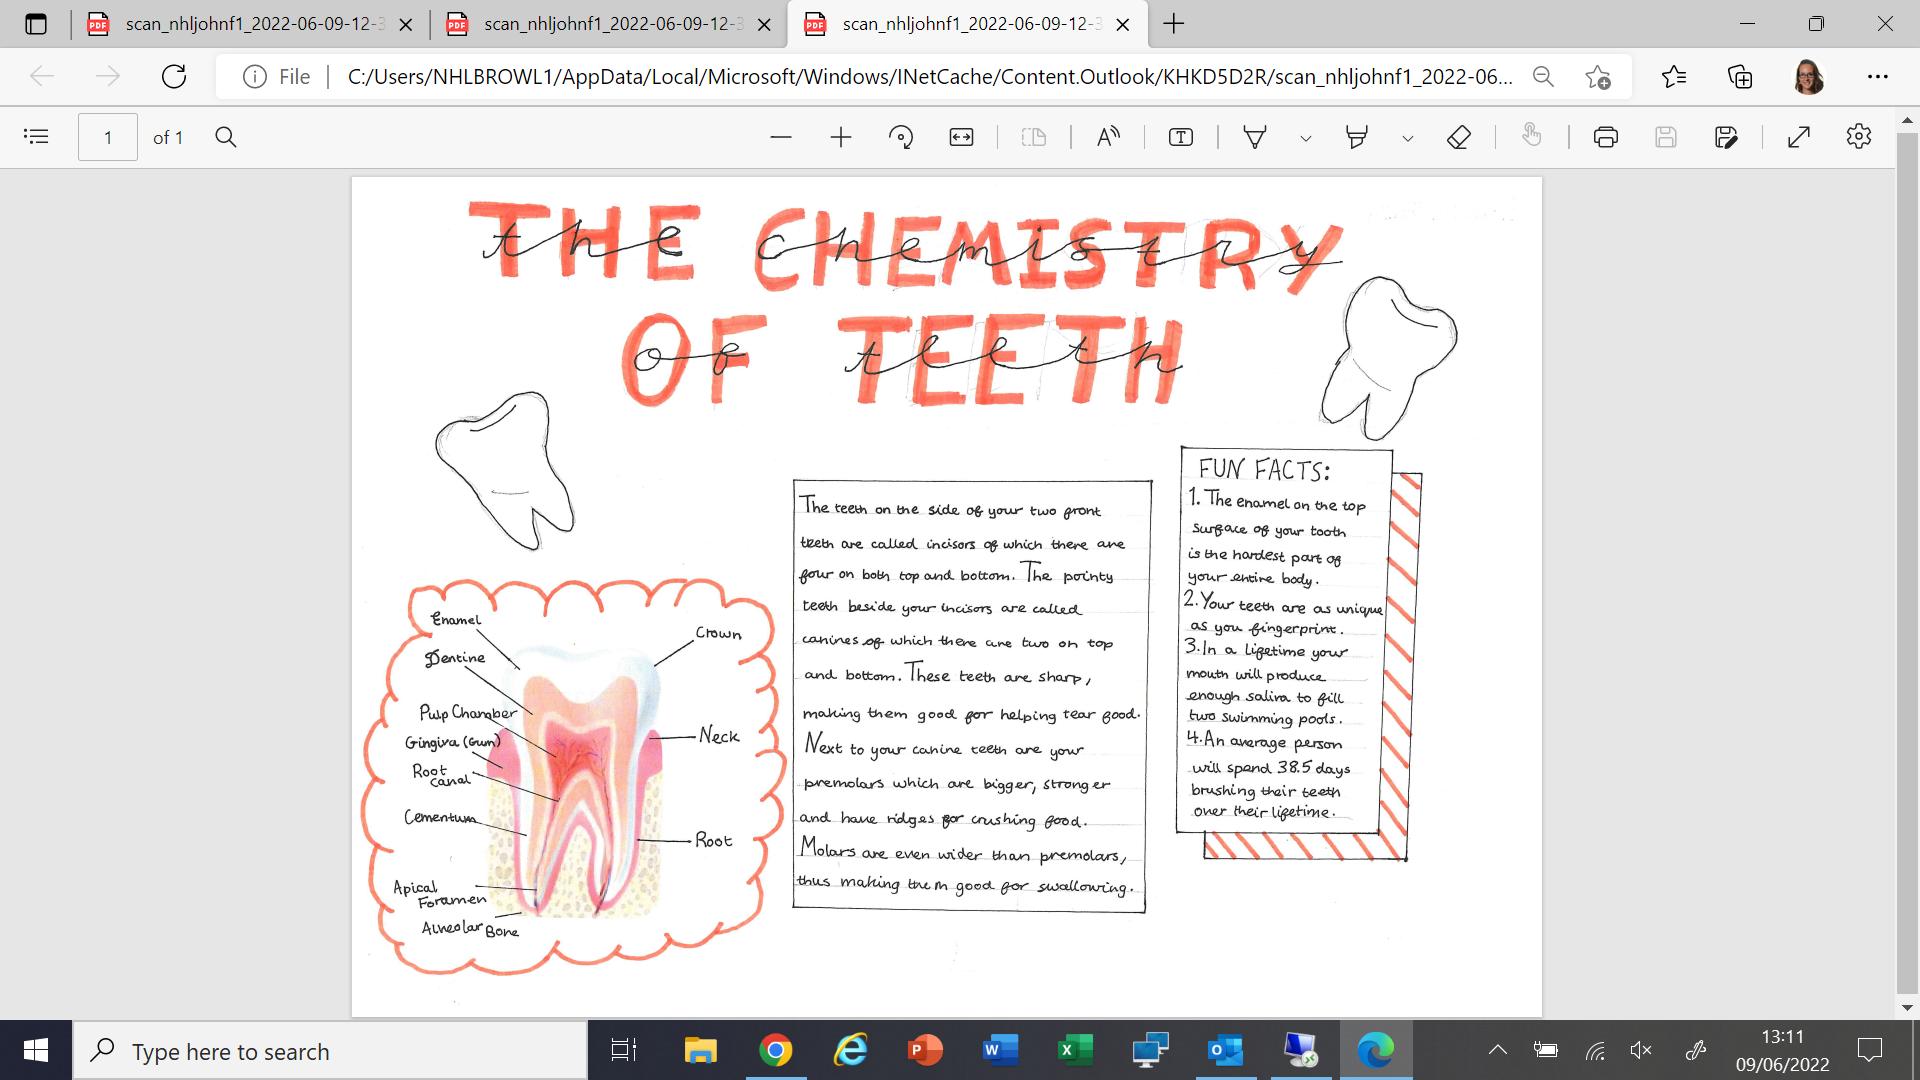Image resolution: width=1920 pixels, height=1080 pixels.
Task: Select the Erase tool
Action: pyautogui.click(x=1458, y=137)
